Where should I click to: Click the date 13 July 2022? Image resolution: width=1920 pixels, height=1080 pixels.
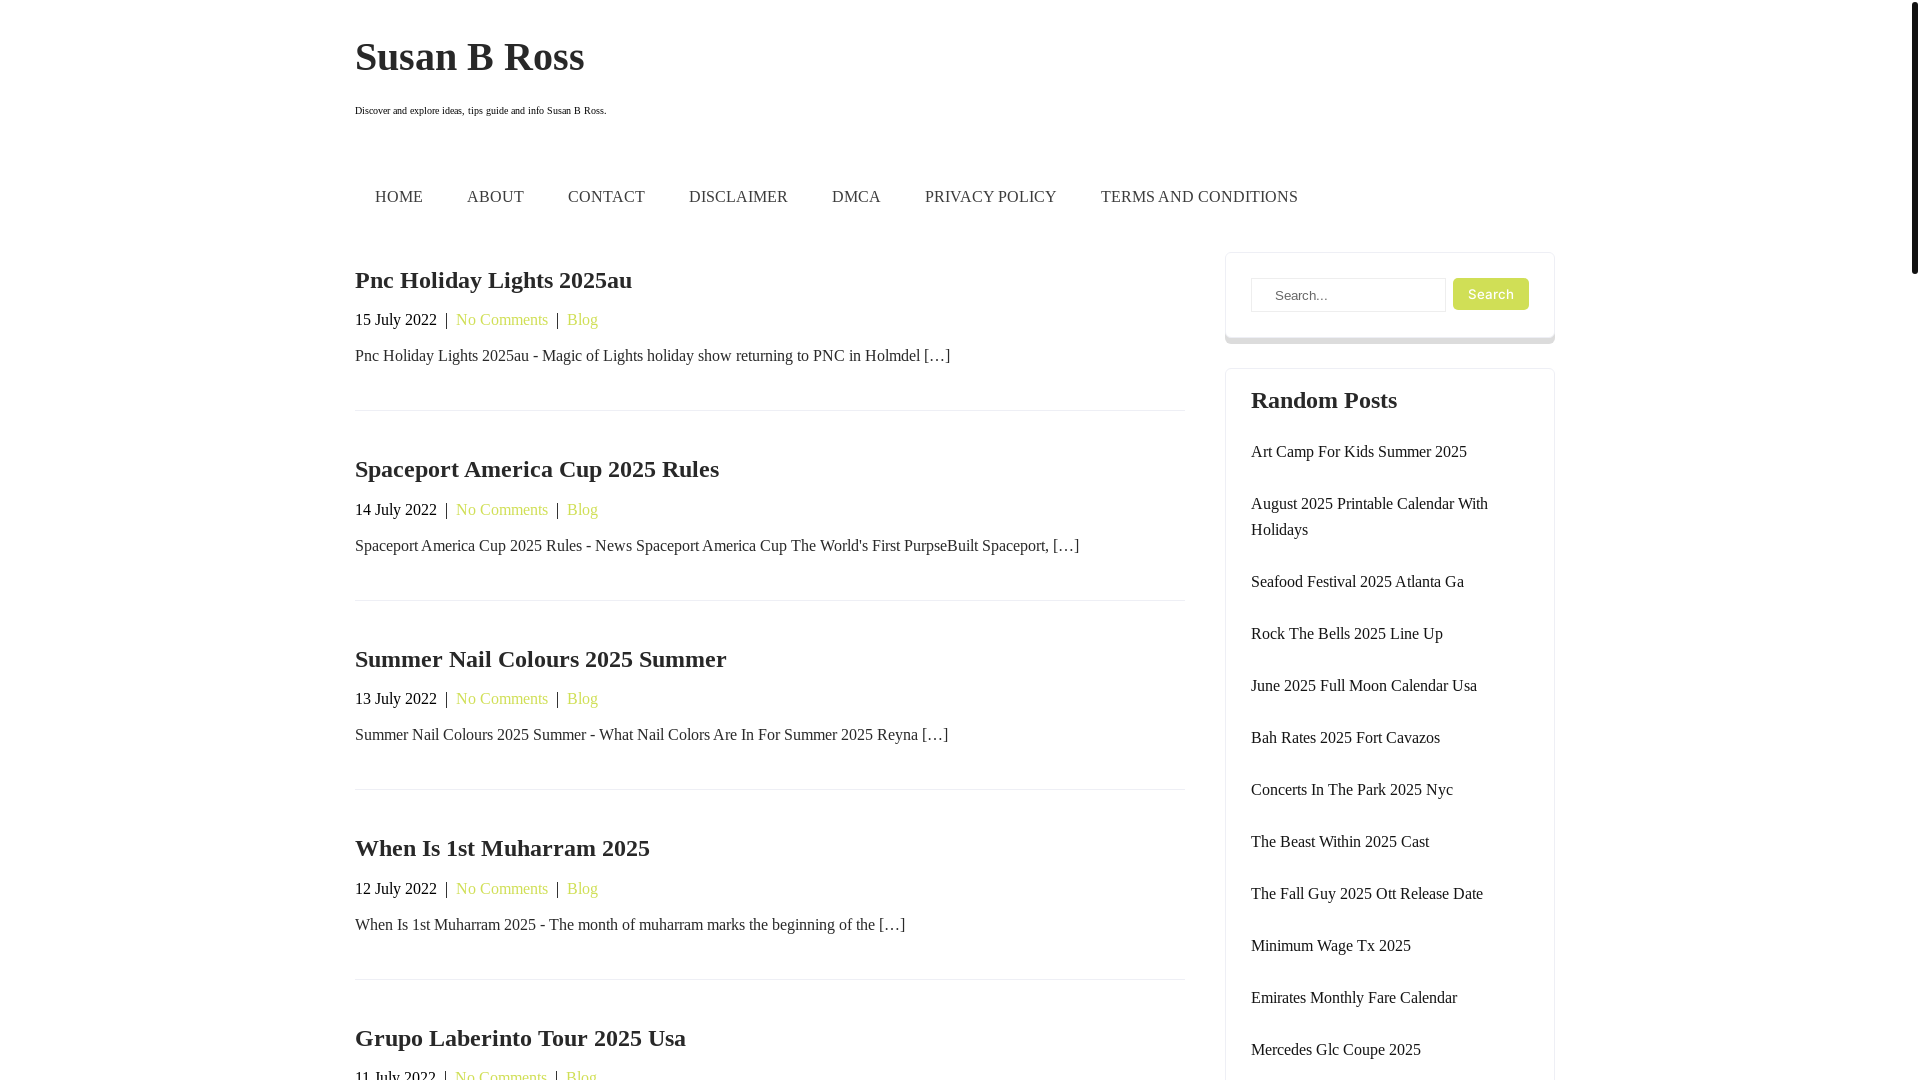(396, 699)
